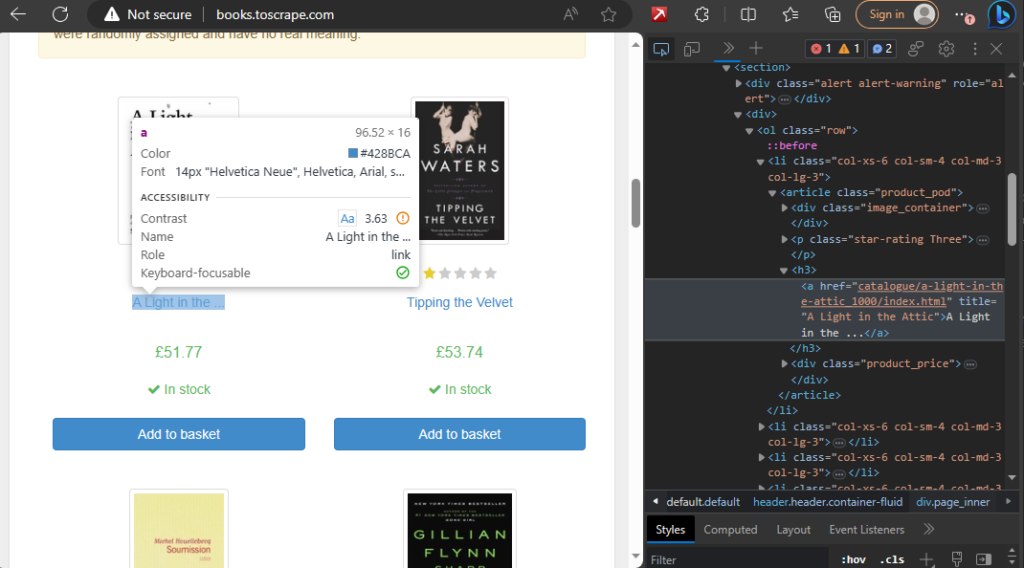The height and width of the screenshot is (568, 1024).
Task: Show the .cls class editor
Action: coord(892,560)
